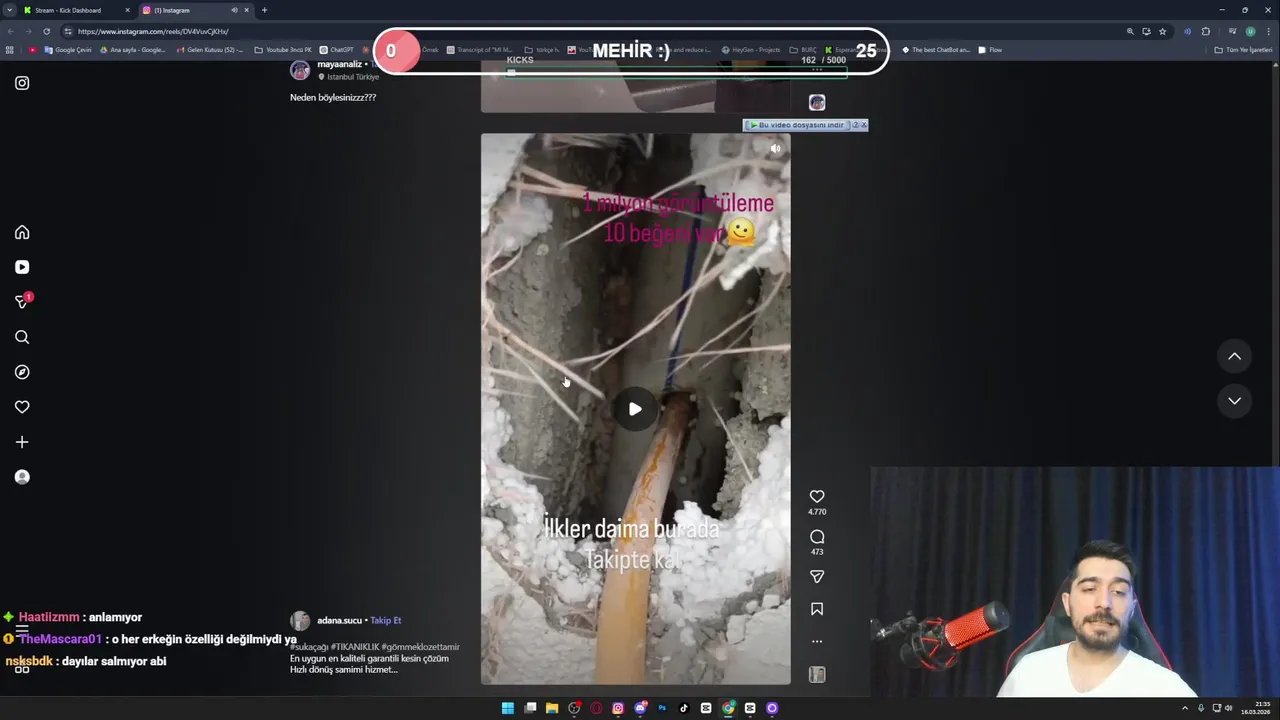Open the Windows Start menu
This screenshot has width=1280, height=720.
pos(508,708)
